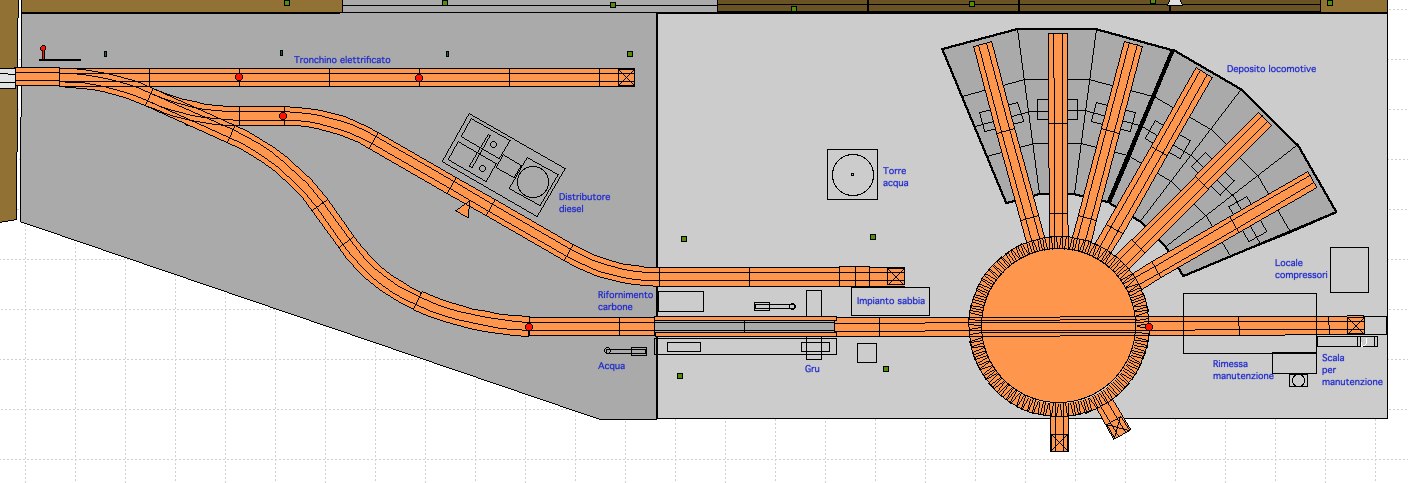Click the triangle marker near the diesel distributor
Viewport: 1408px width, 483px height.
(462, 210)
